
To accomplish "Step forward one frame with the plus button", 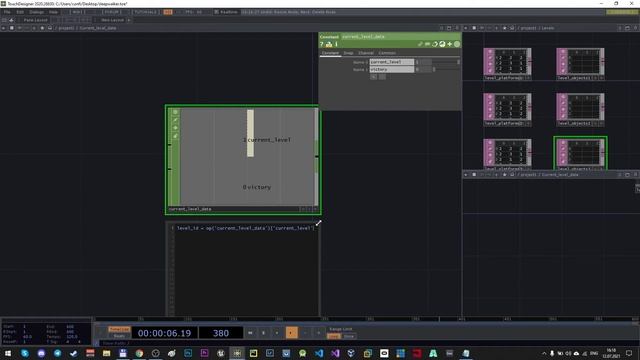I will (x=318, y=333).
